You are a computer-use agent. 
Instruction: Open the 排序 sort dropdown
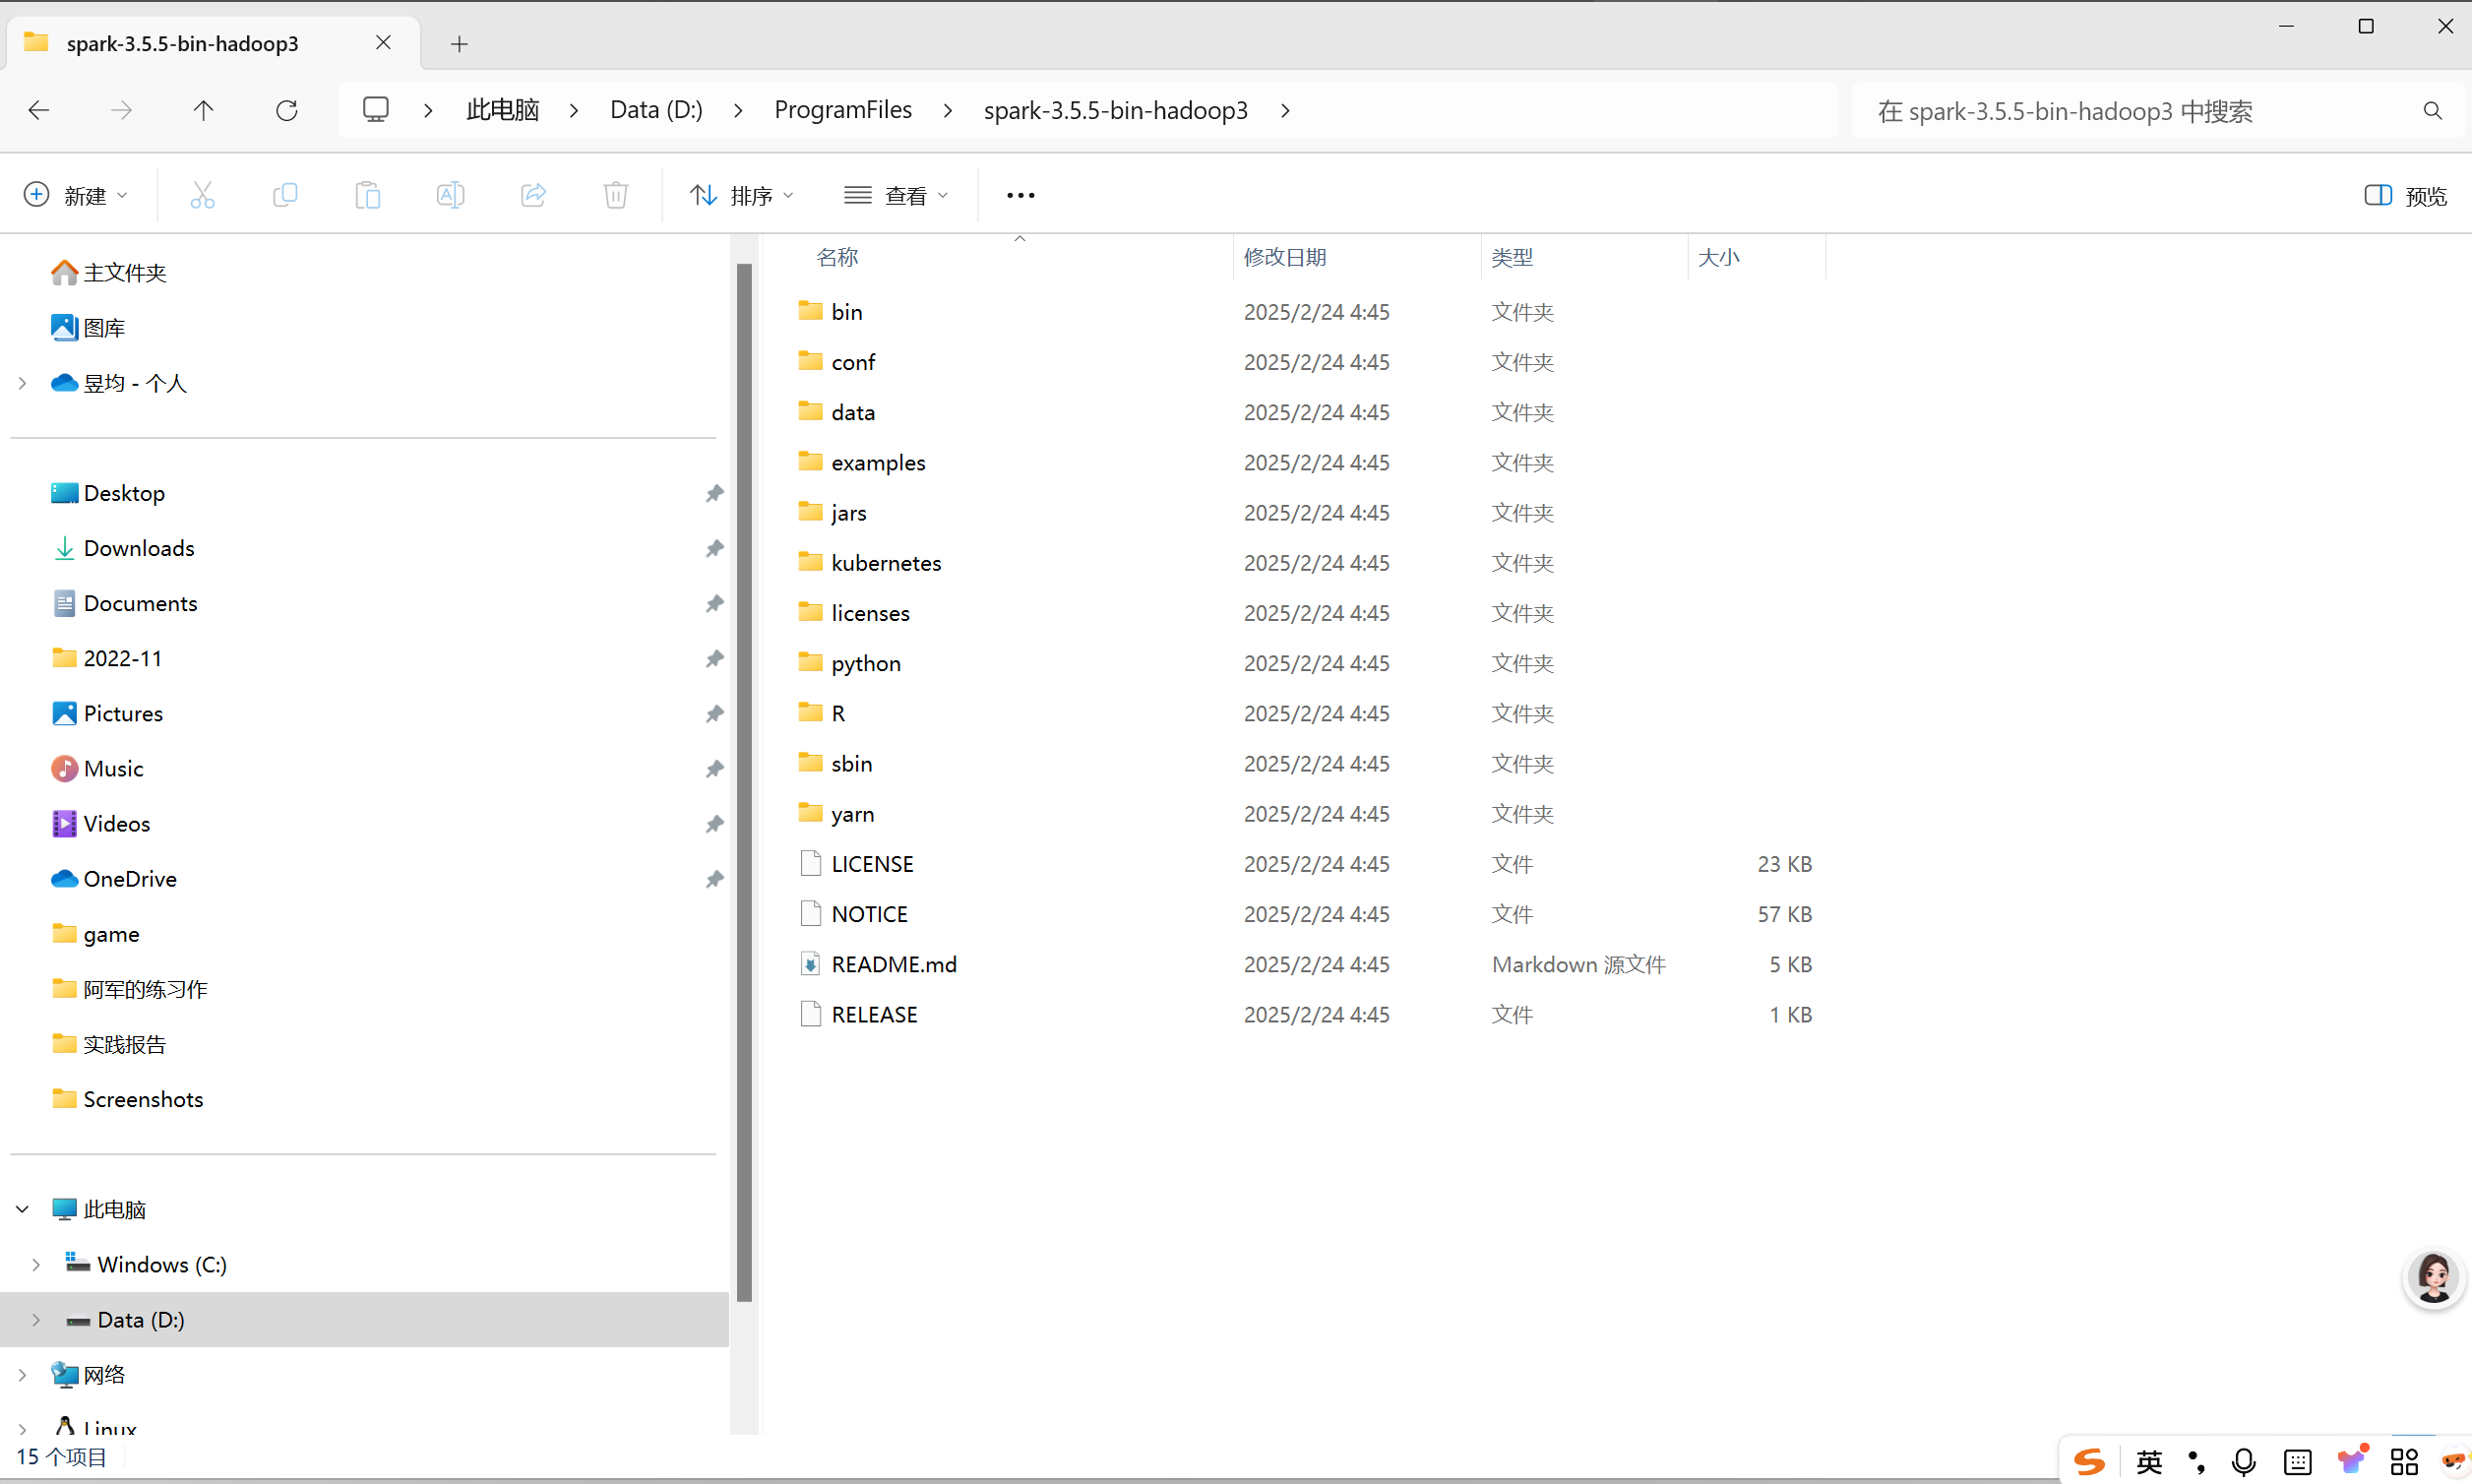(x=742, y=195)
